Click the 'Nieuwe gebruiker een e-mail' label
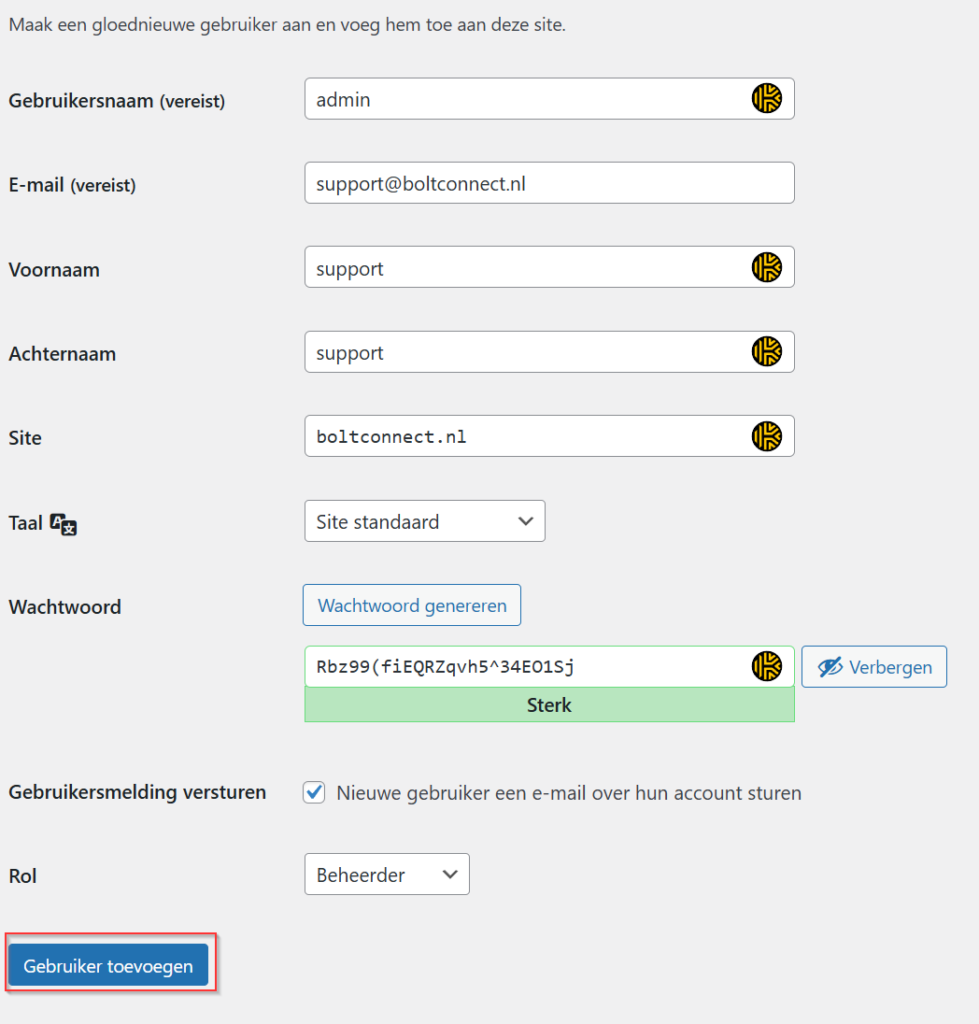The height and width of the screenshot is (1024, 979). point(568,793)
